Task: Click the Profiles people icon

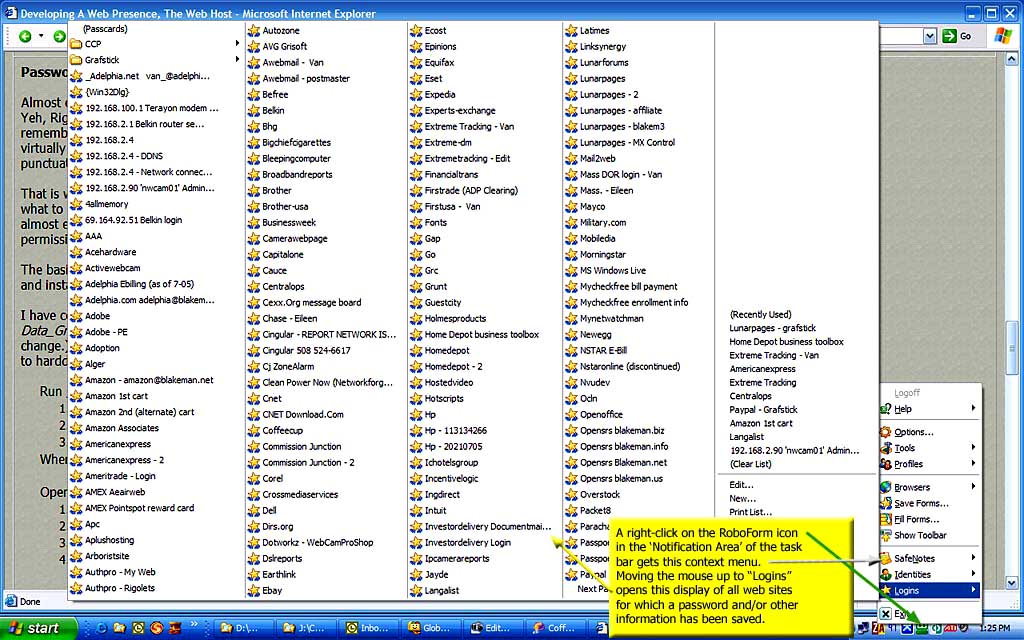Action: click(x=886, y=464)
